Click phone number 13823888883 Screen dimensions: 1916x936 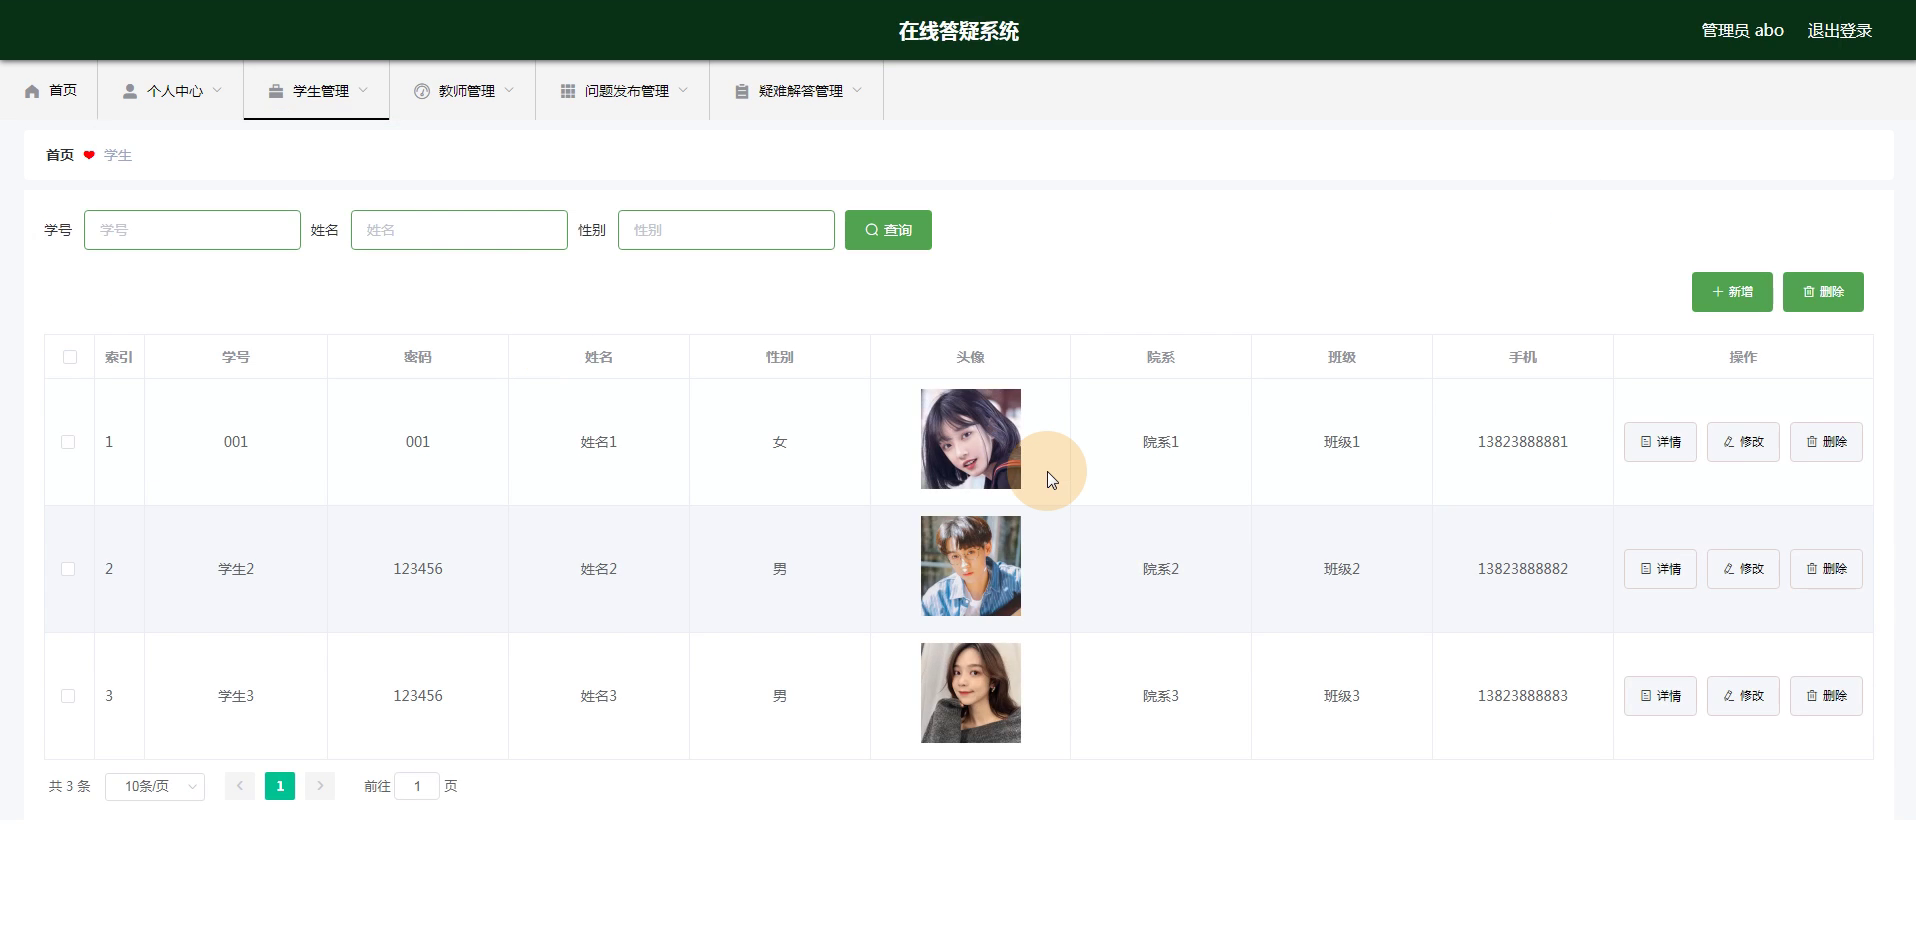click(1523, 696)
